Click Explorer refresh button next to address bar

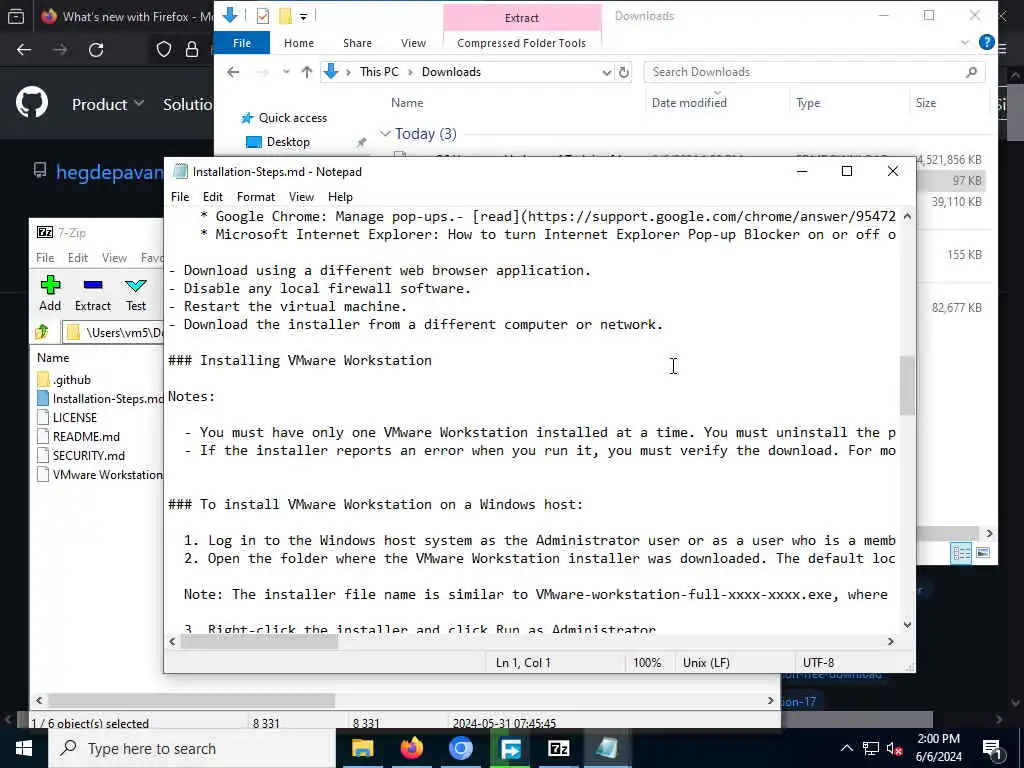click(x=624, y=72)
